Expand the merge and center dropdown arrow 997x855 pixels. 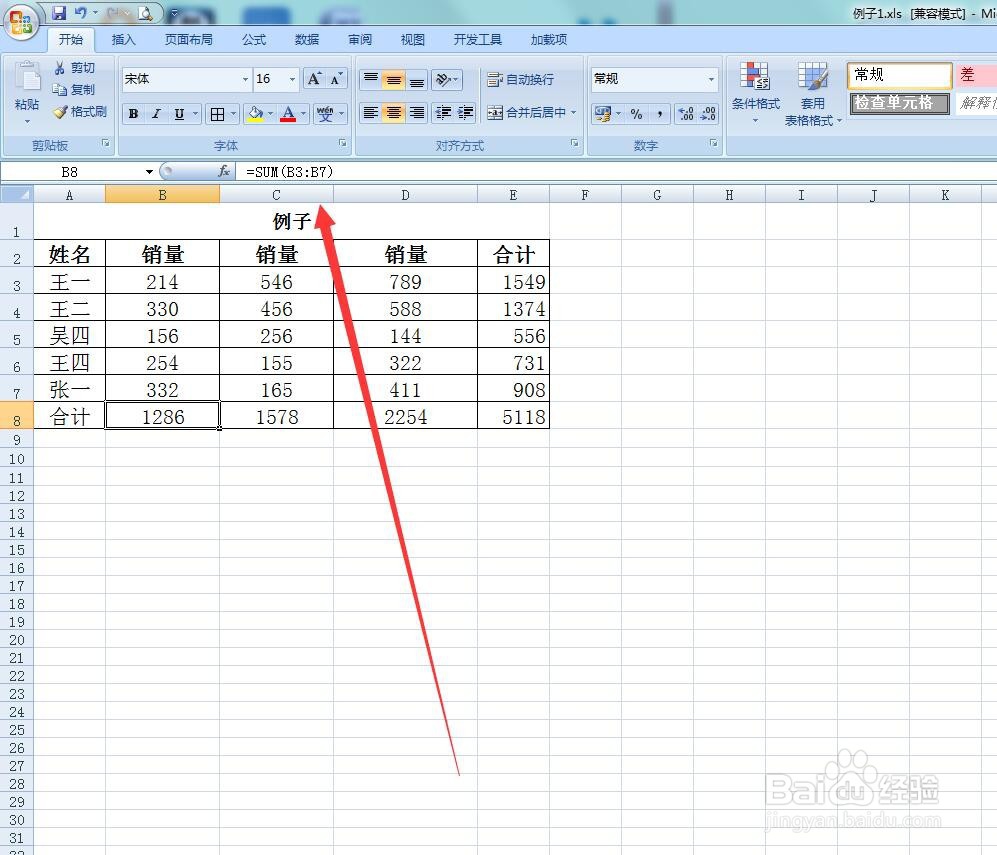point(574,113)
